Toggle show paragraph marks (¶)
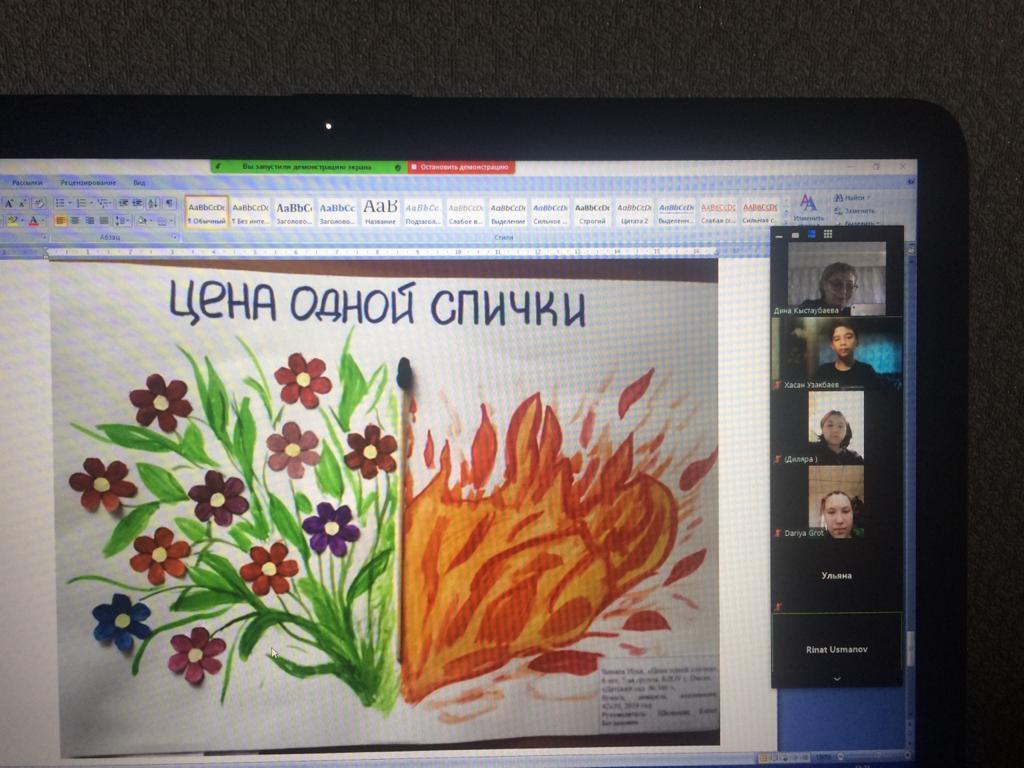The width and height of the screenshot is (1024, 768). pos(168,203)
